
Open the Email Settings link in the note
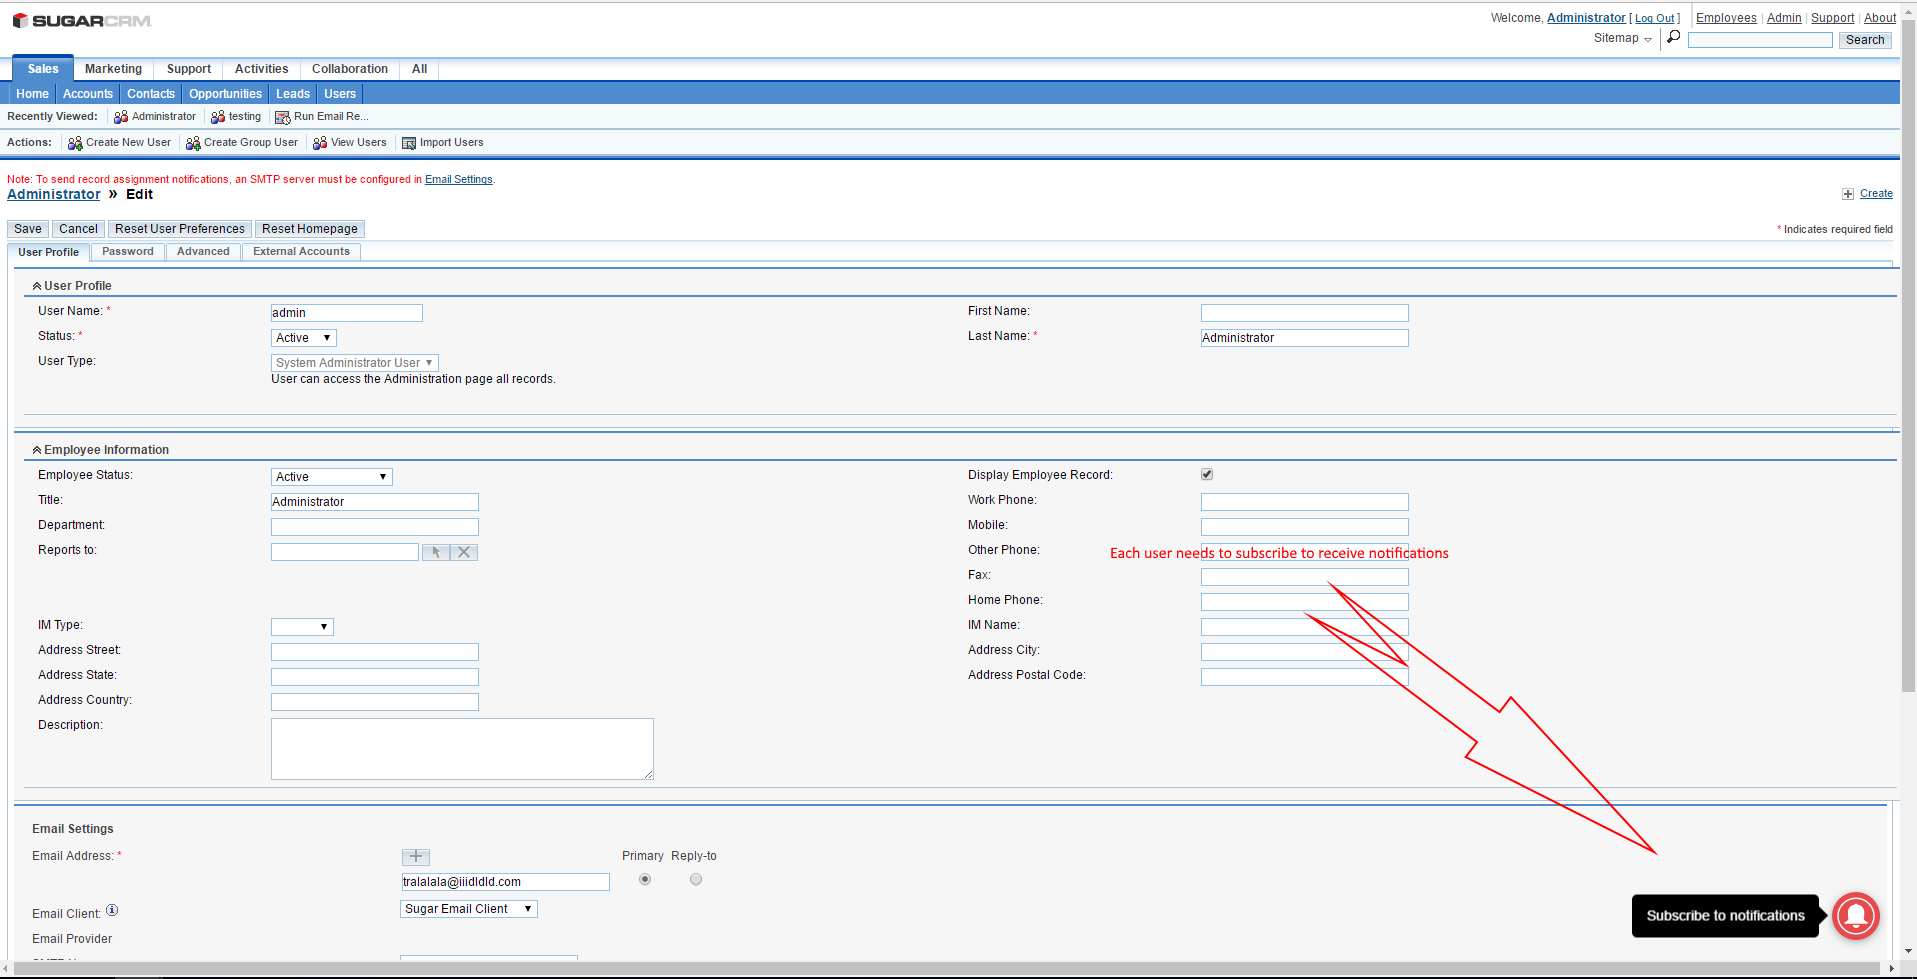tap(458, 180)
